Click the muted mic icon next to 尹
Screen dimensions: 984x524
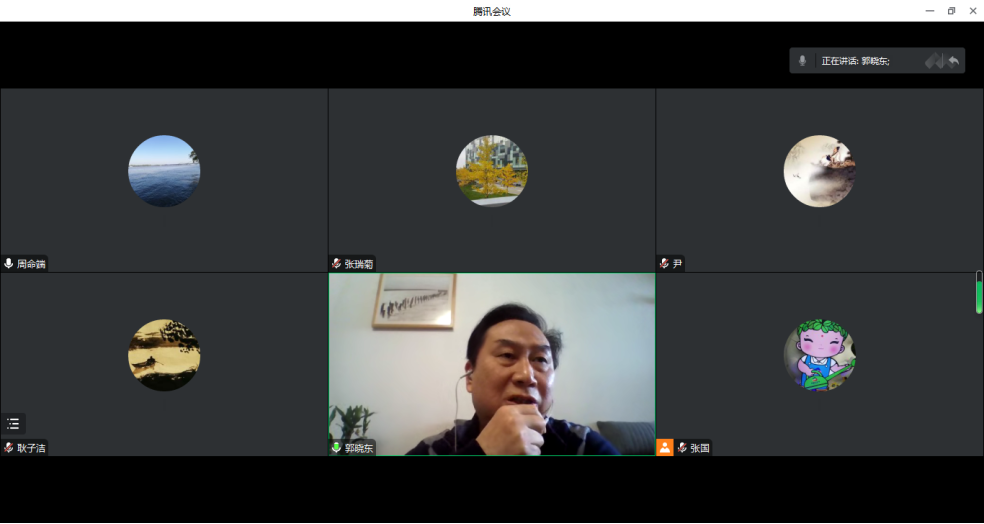(x=664, y=264)
